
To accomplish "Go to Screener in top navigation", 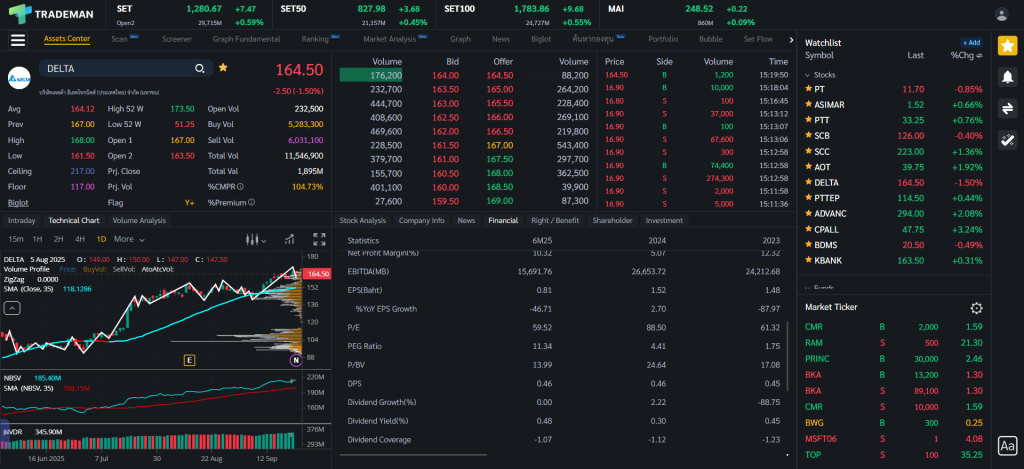I will (177, 39).
